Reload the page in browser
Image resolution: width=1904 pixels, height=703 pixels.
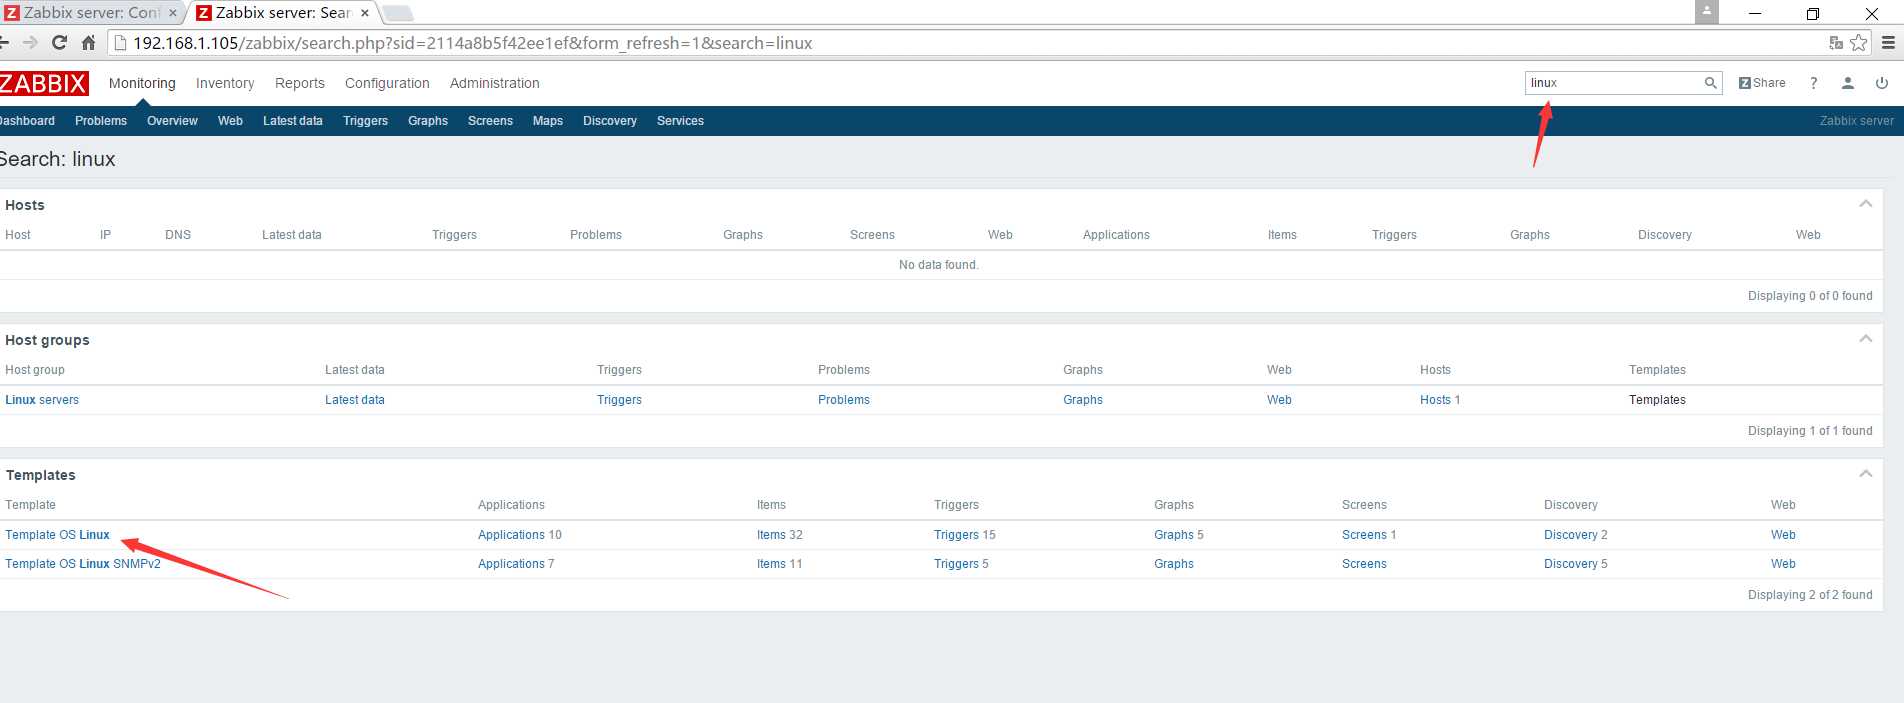59,43
